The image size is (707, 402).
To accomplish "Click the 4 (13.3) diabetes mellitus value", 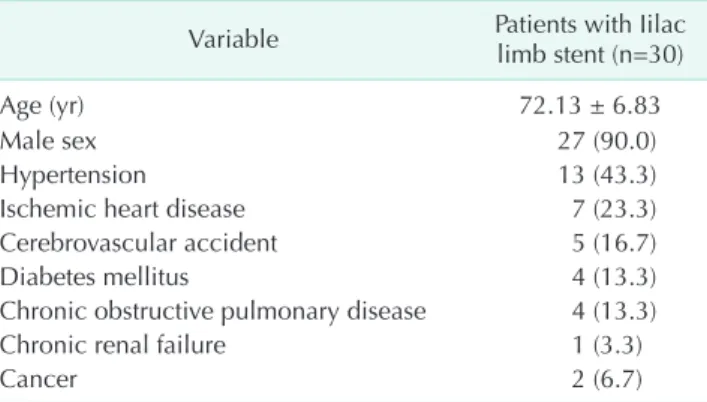I will (x=614, y=277).
